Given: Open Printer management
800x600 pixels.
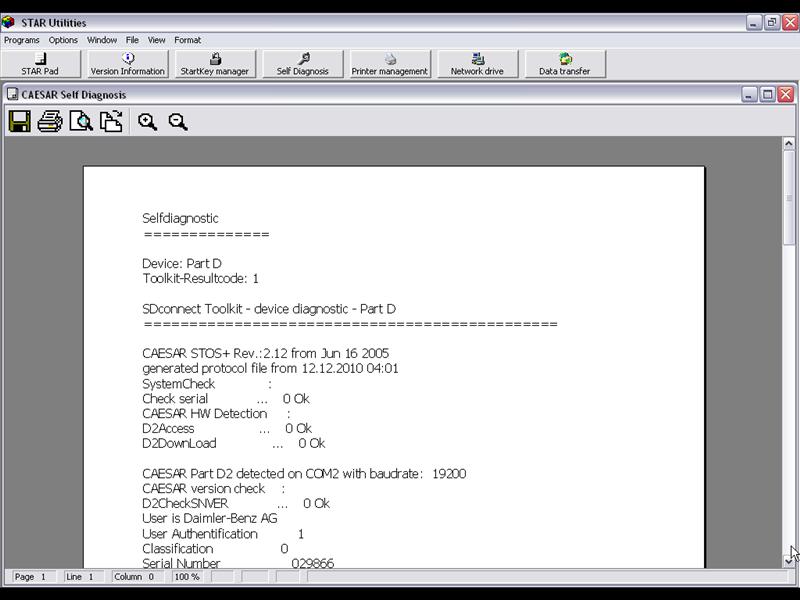Looking at the screenshot, I should click(390, 64).
